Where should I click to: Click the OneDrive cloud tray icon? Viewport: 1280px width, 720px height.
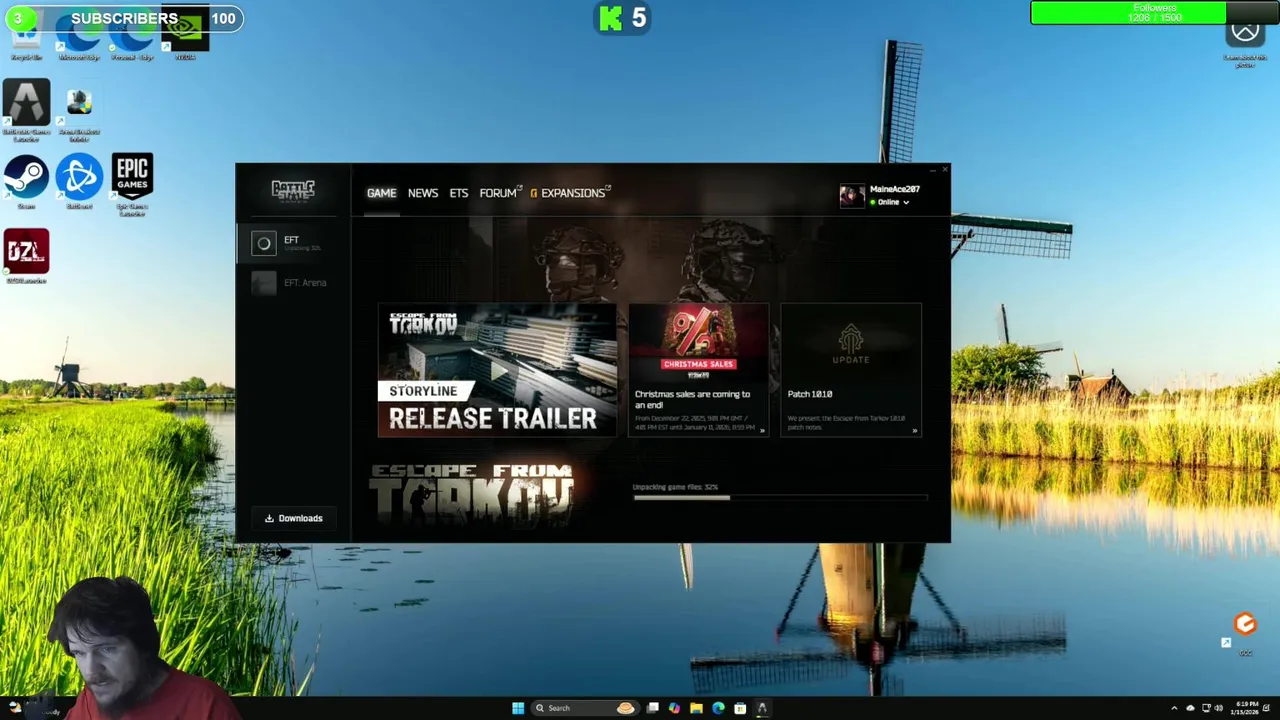click(1190, 708)
